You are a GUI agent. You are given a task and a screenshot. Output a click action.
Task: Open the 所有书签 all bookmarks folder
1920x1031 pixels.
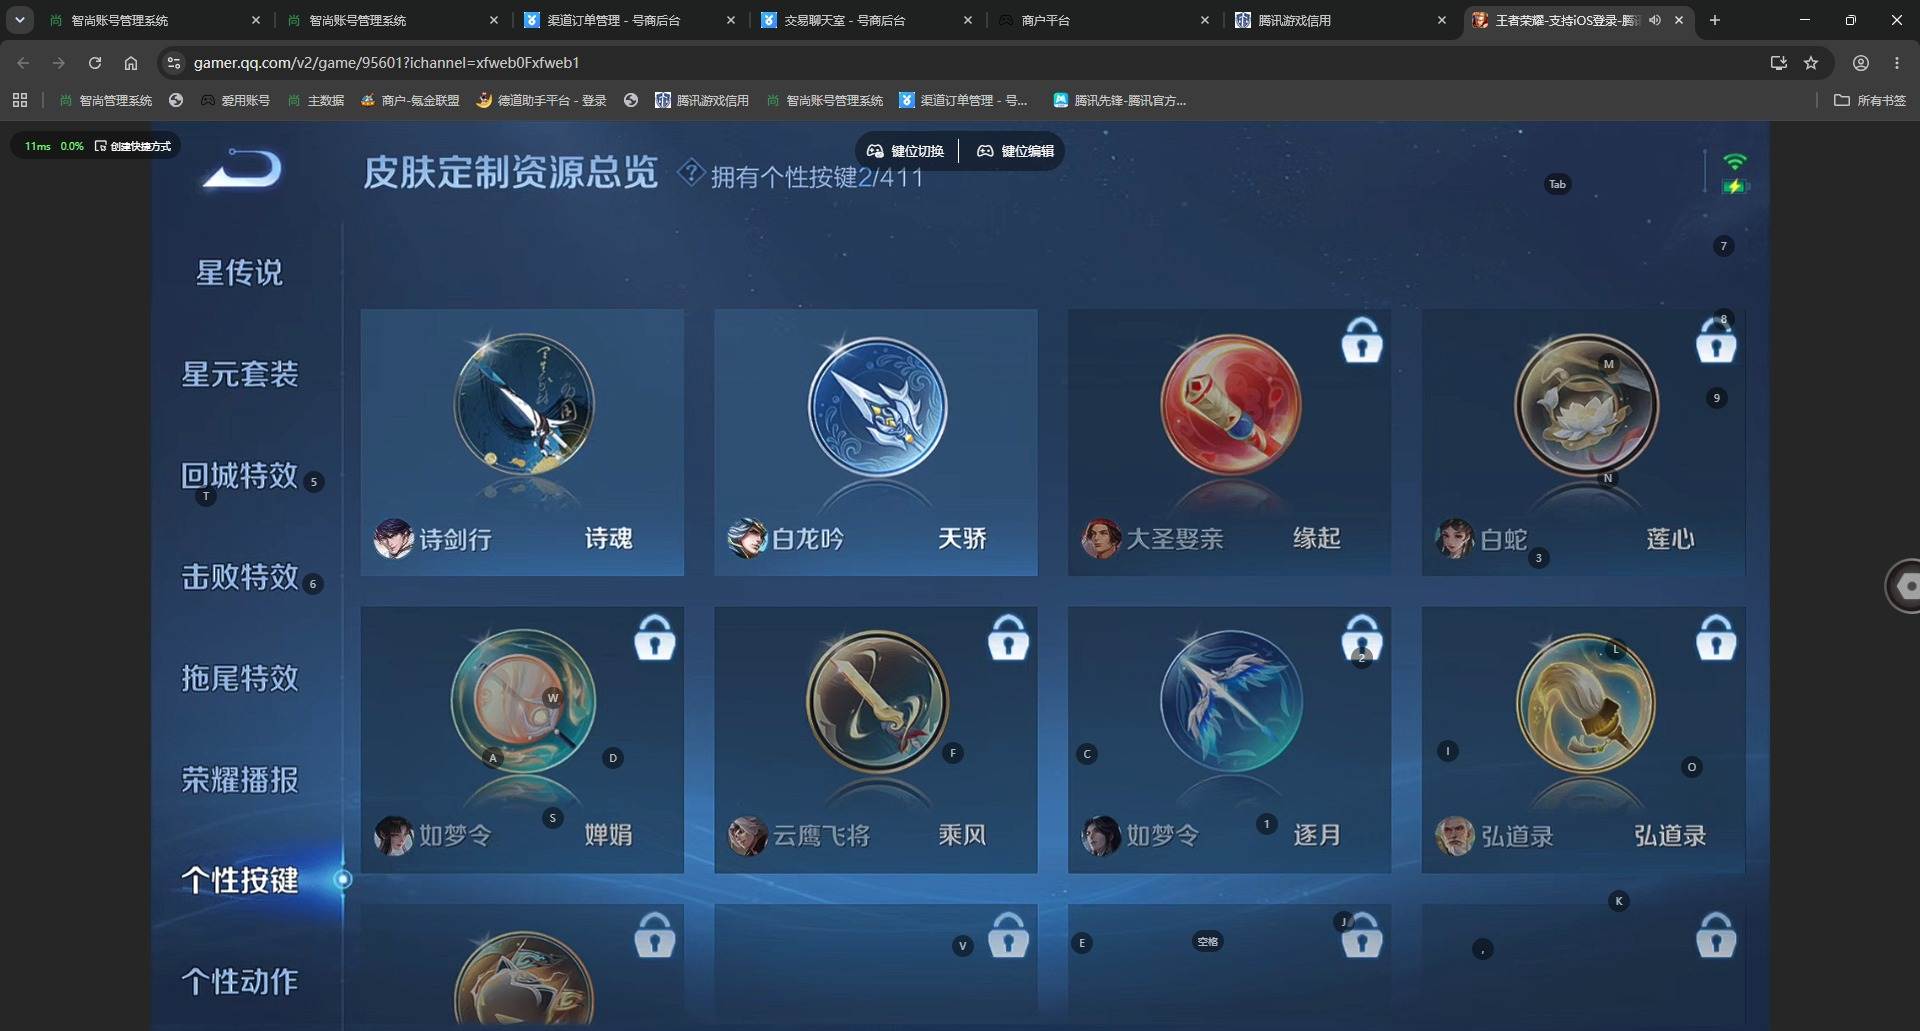pos(1870,100)
